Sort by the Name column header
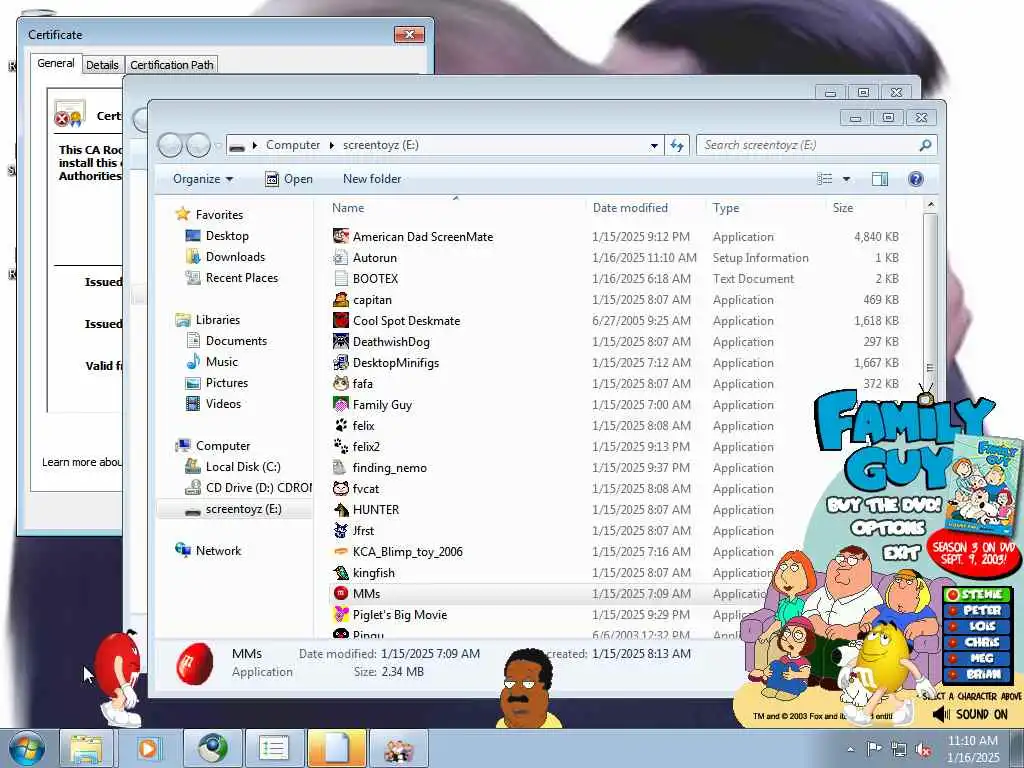This screenshot has height=768, width=1024. pyautogui.click(x=348, y=208)
